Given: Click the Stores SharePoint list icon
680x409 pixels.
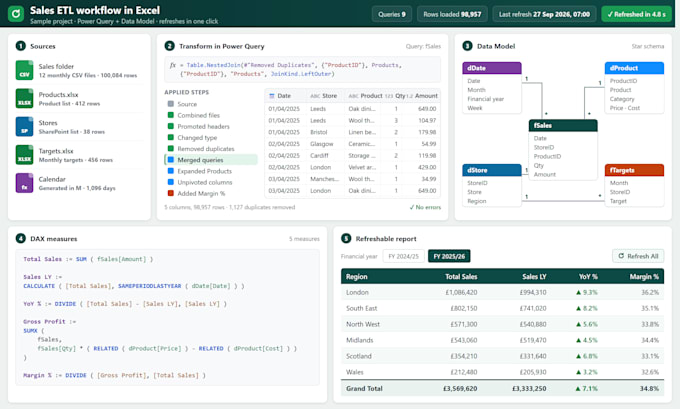Looking at the screenshot, I should (x=24, y=127).
